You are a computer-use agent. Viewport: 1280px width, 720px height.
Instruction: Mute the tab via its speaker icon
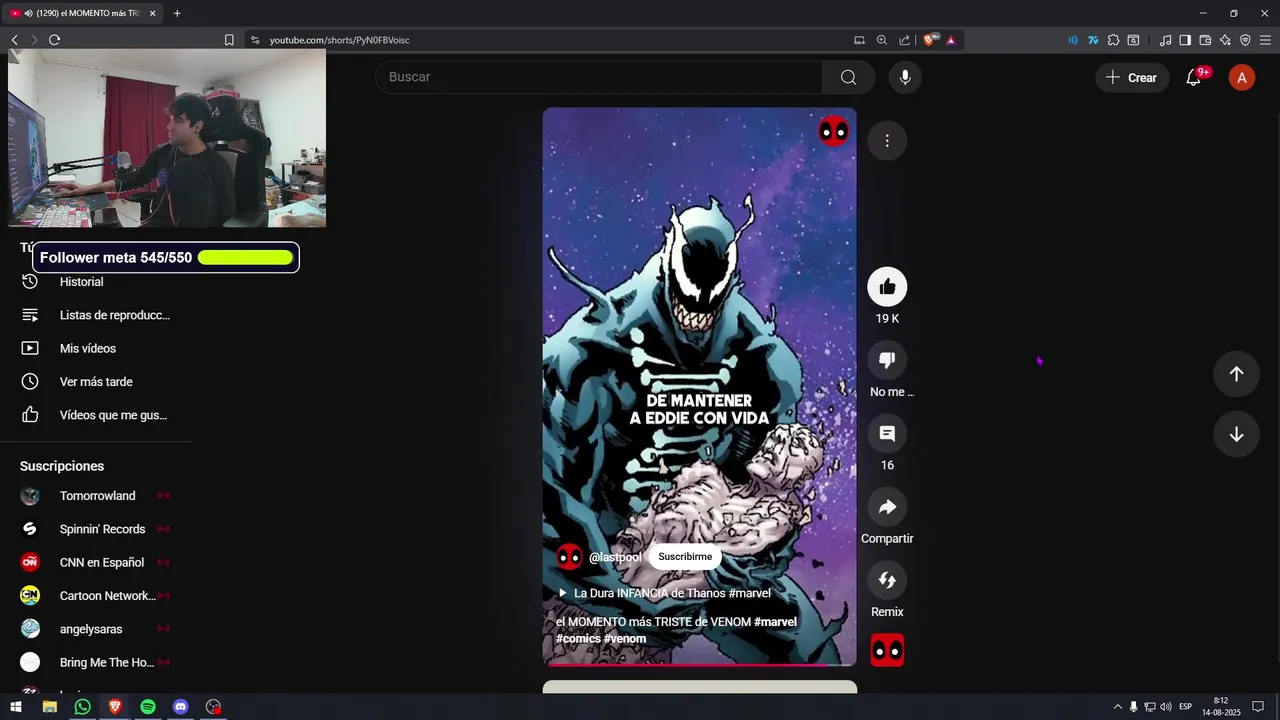pyautogui.click(x=28, y=13)
